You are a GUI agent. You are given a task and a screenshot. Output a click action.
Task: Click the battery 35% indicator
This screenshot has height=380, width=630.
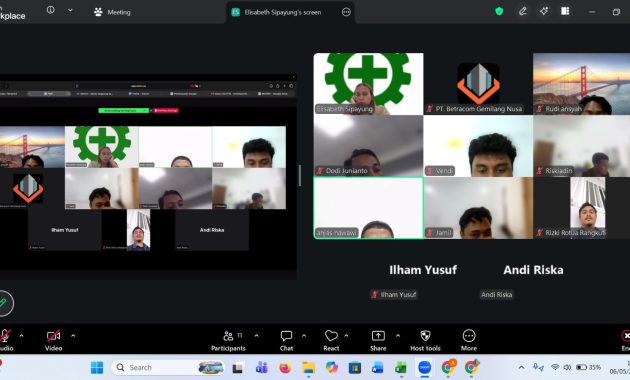pyautogui.click(x=589, y=367)
